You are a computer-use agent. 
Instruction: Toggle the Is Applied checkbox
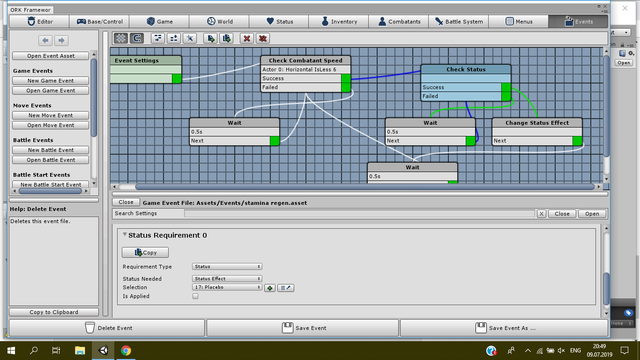click(x=196, y=296)
